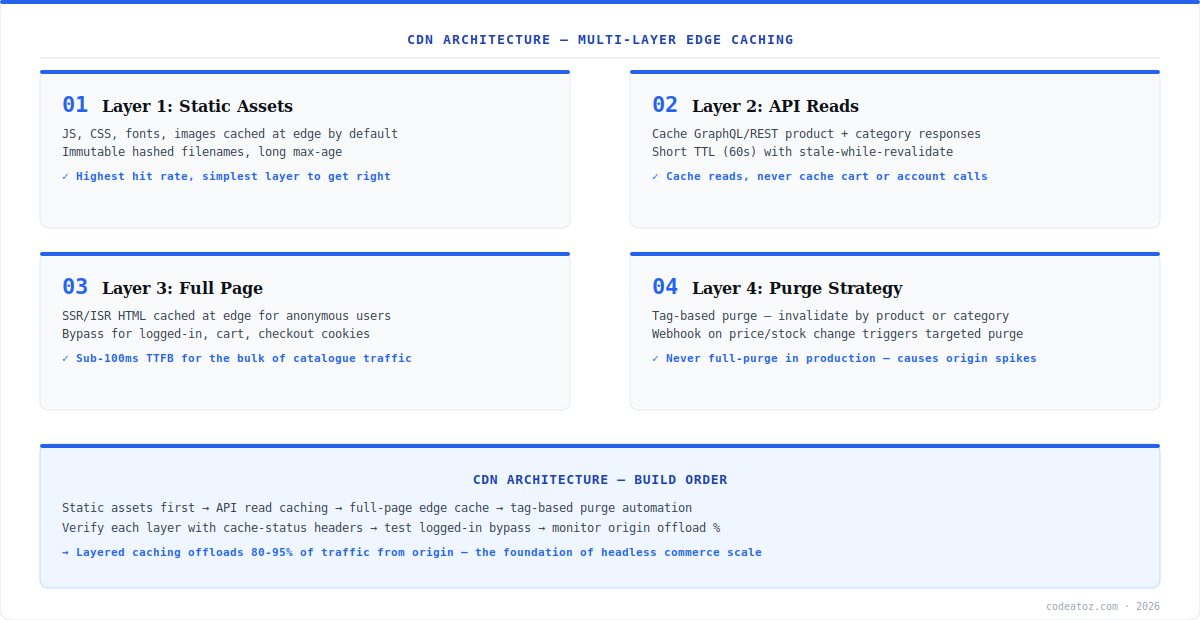Select the '02' number of Layer 2
Viewport: 1200px width, 620px height.
(x=665, y=105)
